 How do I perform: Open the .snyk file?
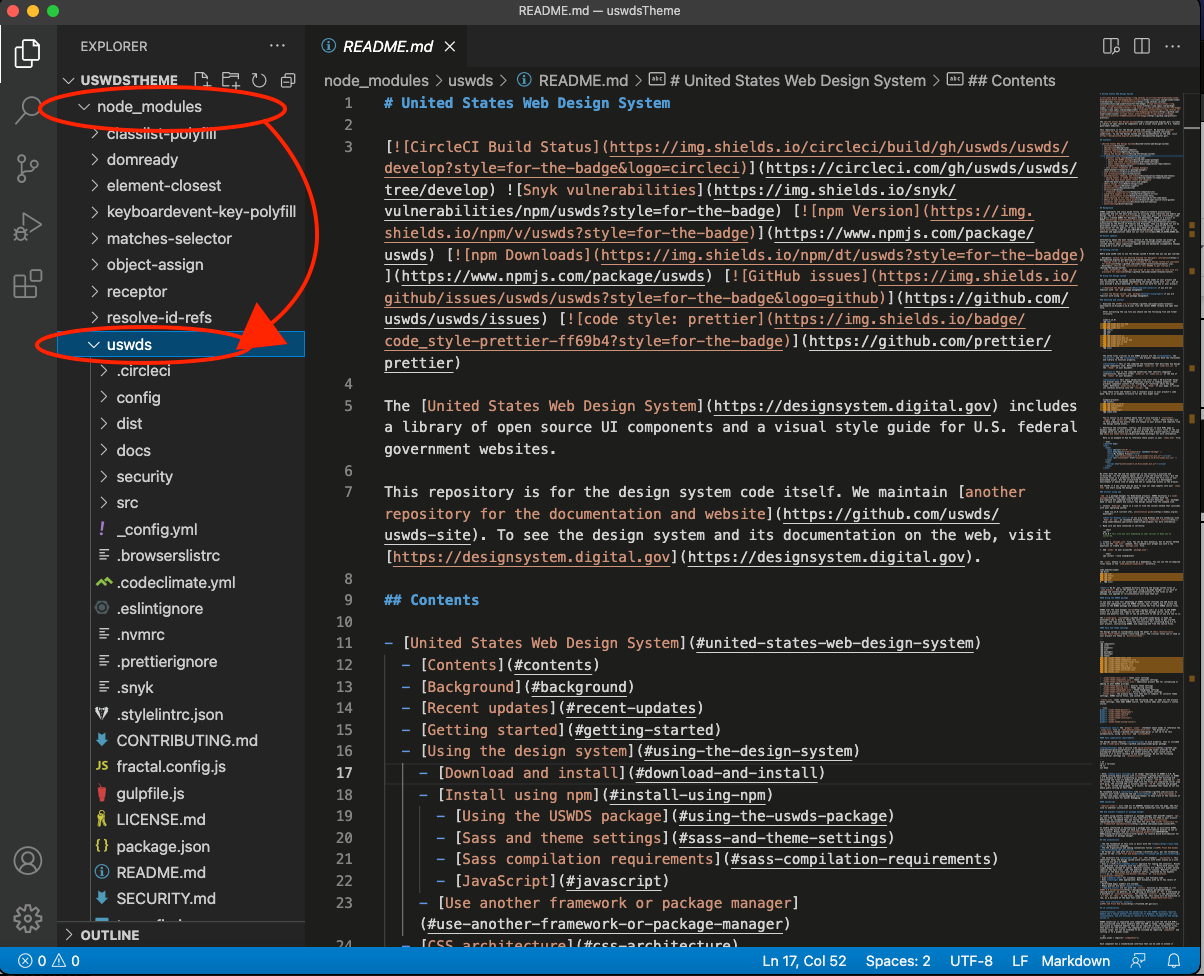(181, 688)
